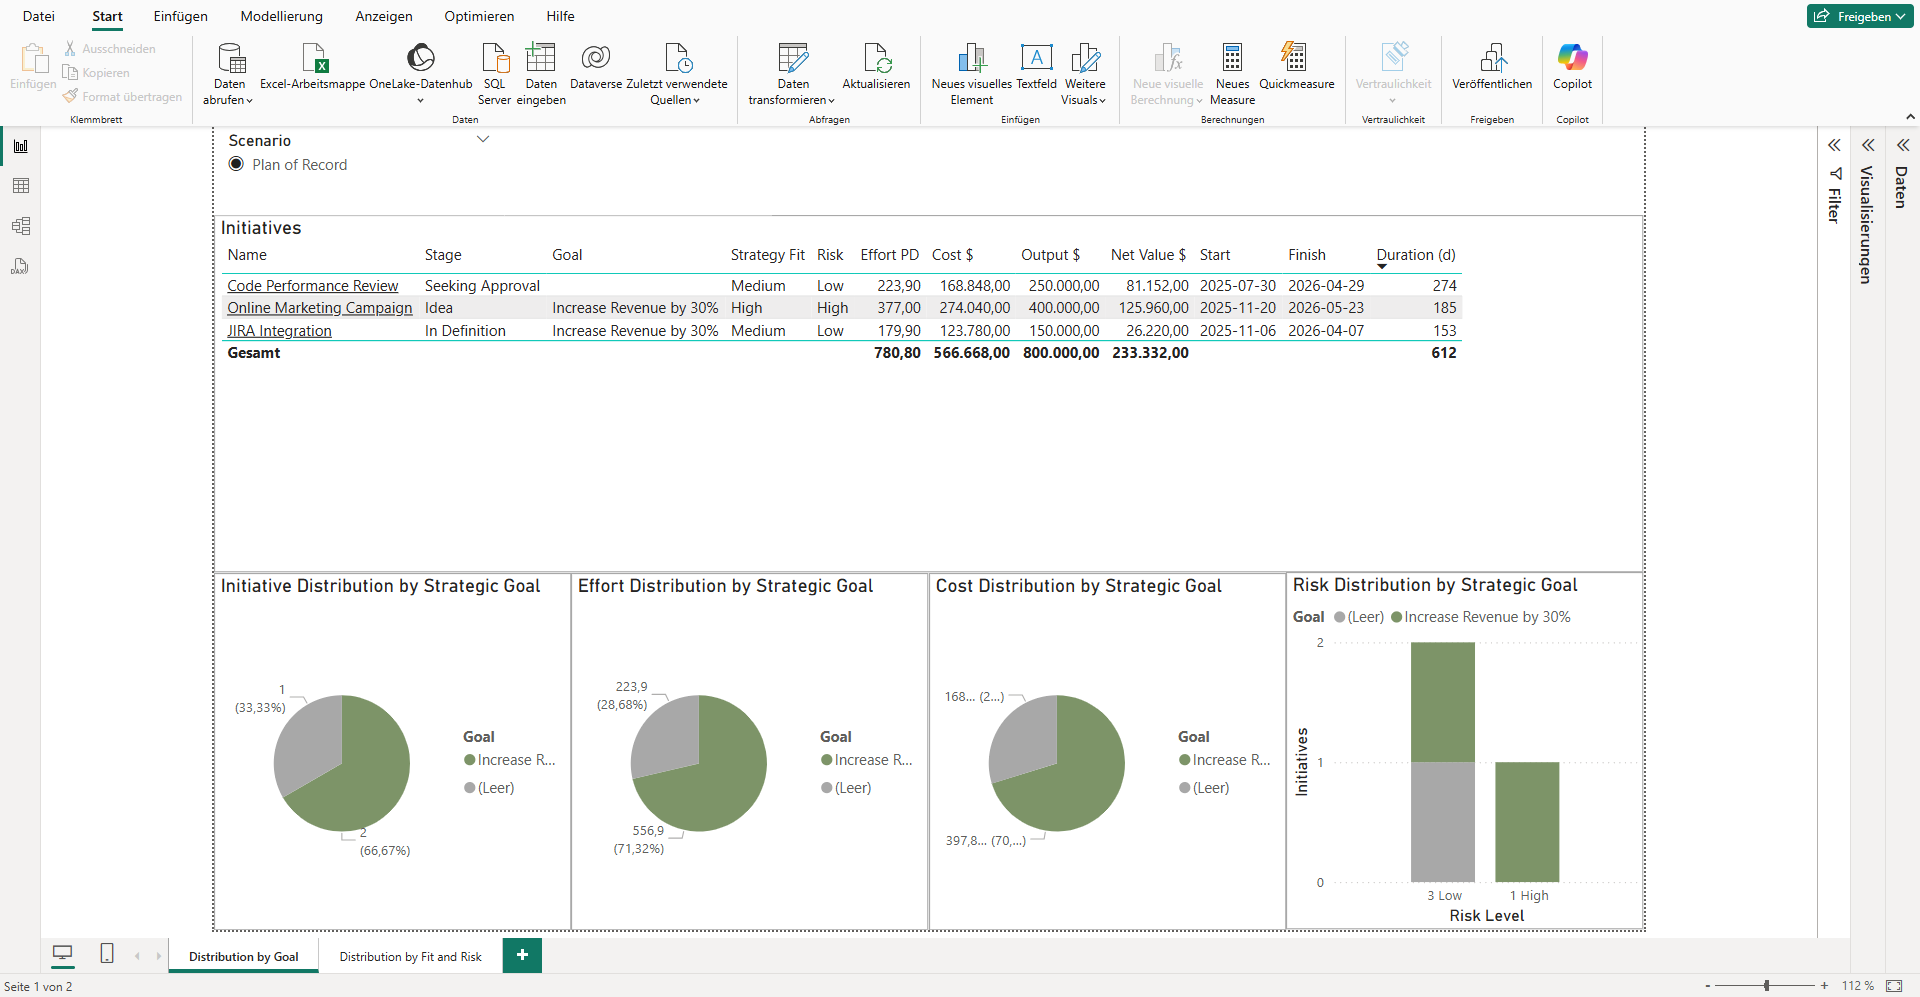Viewport: 1920px width, 997px height.
Task: Open the Modellierung ribbon tab
Action: (x=282, y=16)
